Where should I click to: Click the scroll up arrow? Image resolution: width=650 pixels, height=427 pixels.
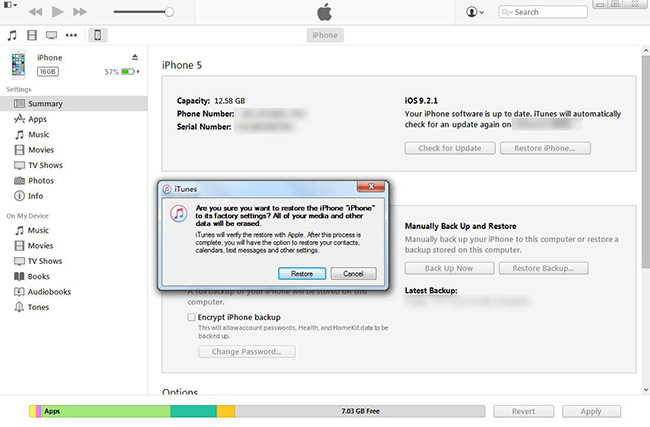(646, 51)
